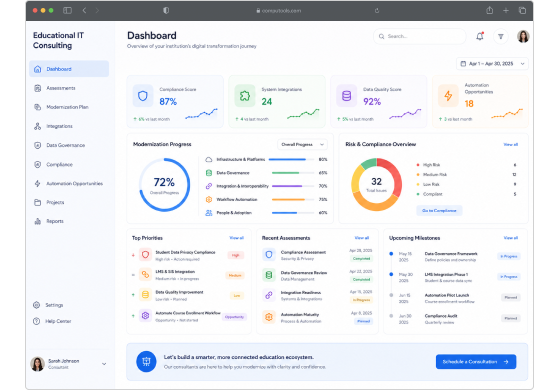Open the Apr 1 – Apr 30 date range dropdown

tap(492, 64)
